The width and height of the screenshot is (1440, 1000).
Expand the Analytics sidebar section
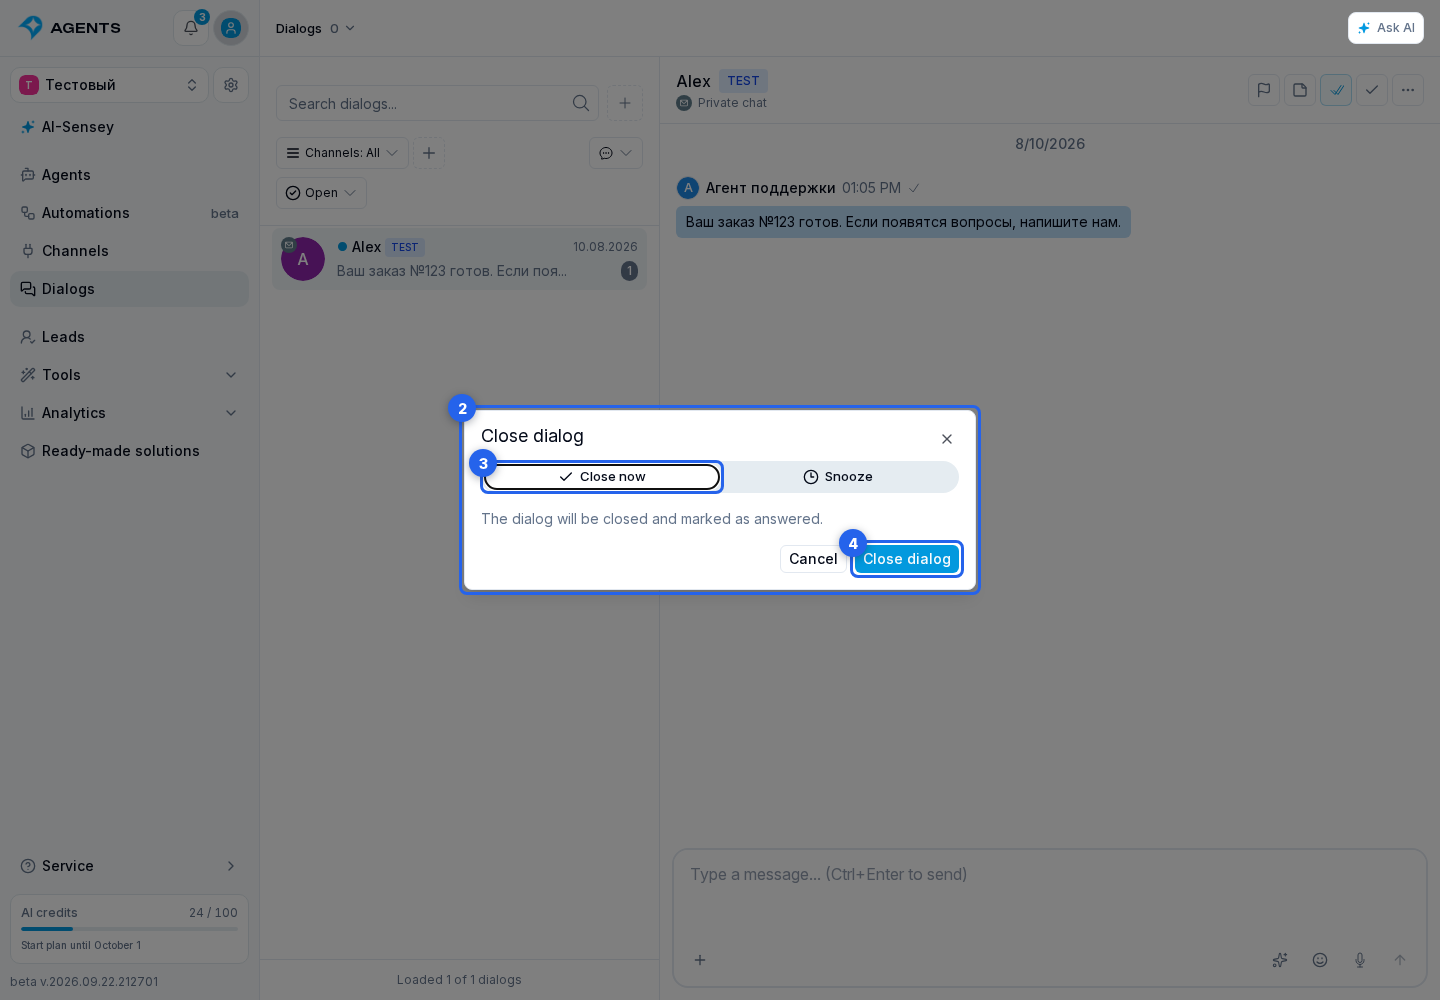tap(129, 413)
